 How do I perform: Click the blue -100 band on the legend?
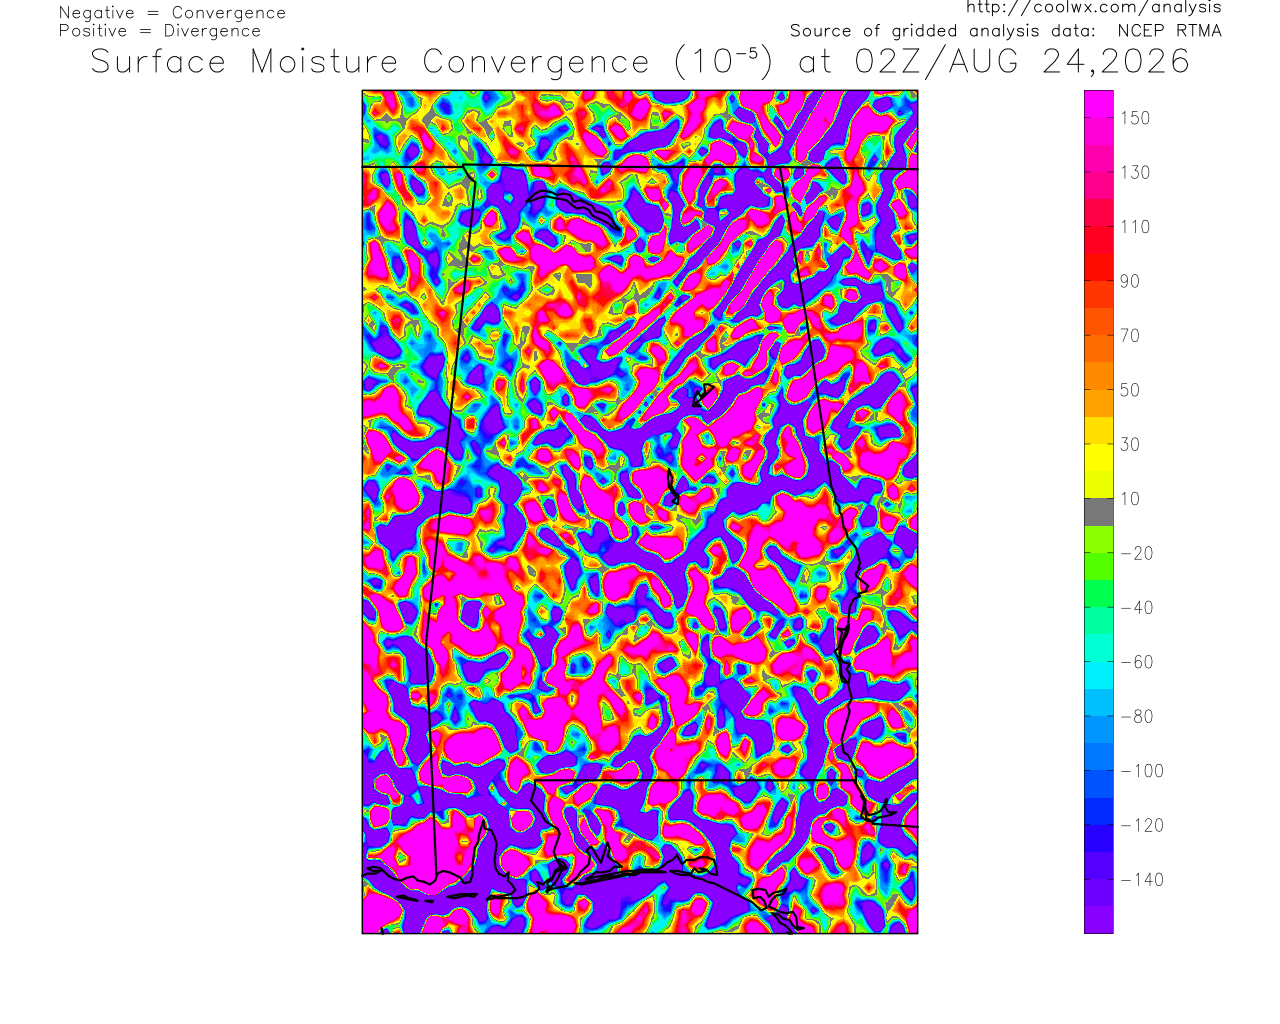(x=1099, y=770)
